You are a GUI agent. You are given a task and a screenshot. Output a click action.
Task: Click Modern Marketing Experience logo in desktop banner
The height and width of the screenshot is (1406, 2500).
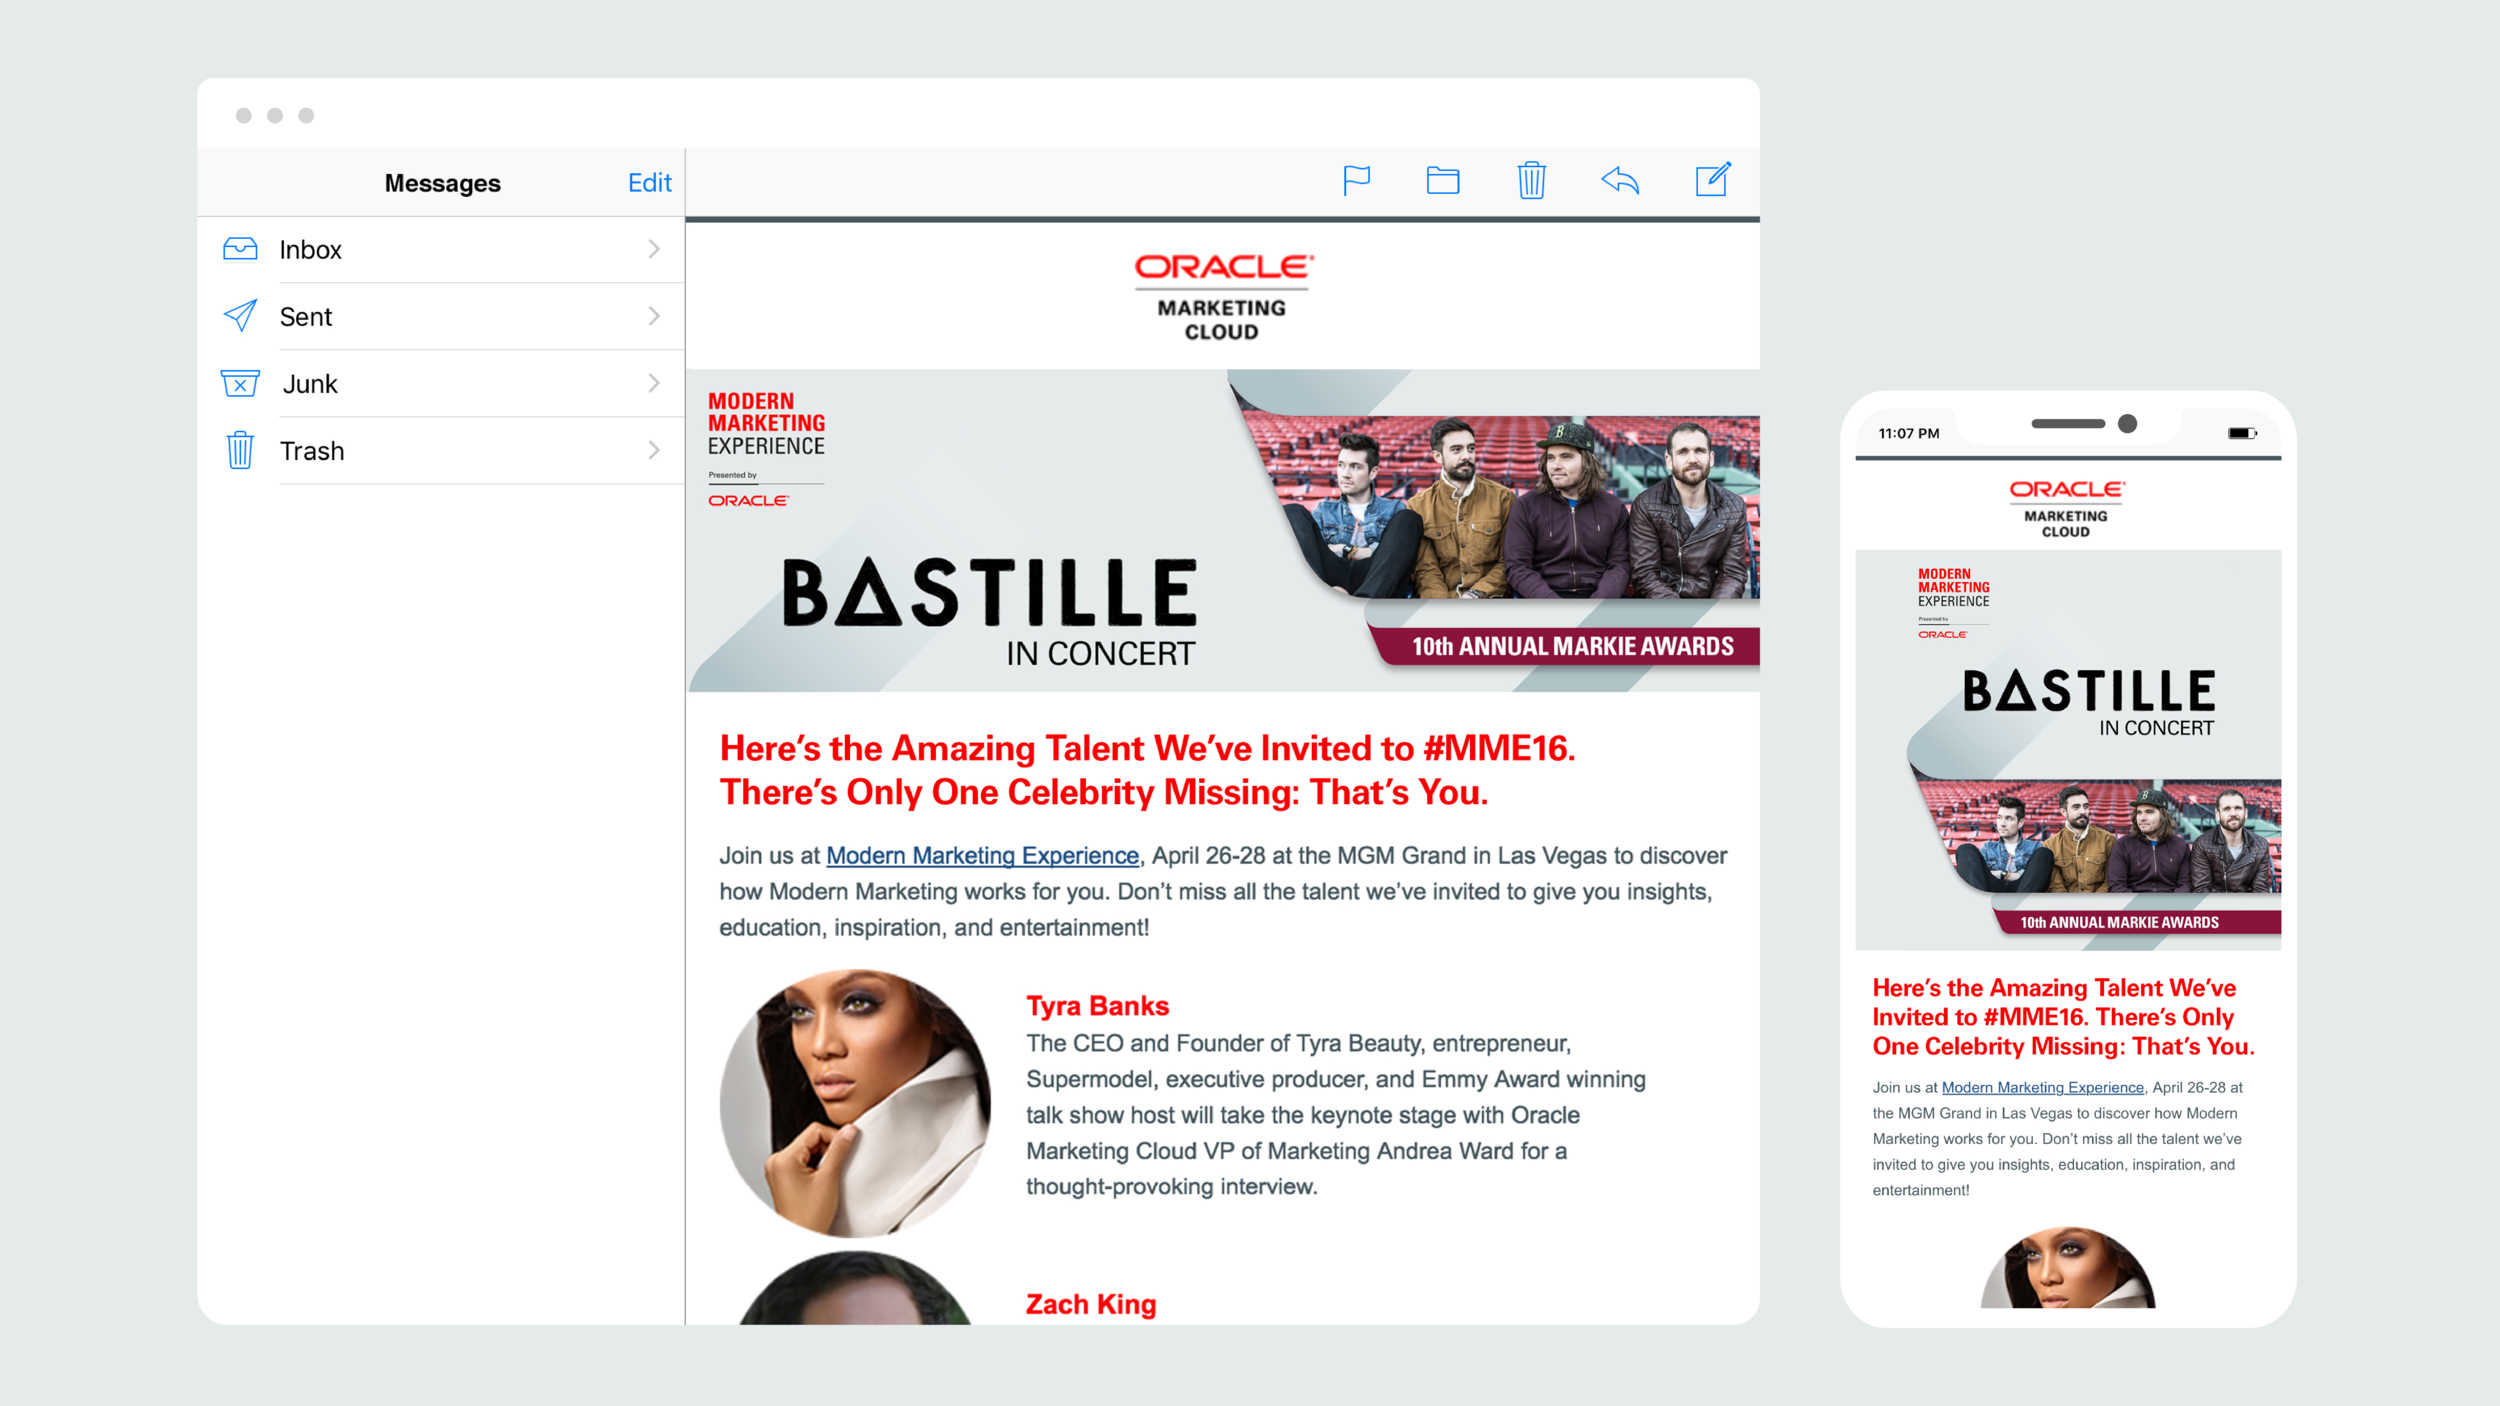(766, 449)
